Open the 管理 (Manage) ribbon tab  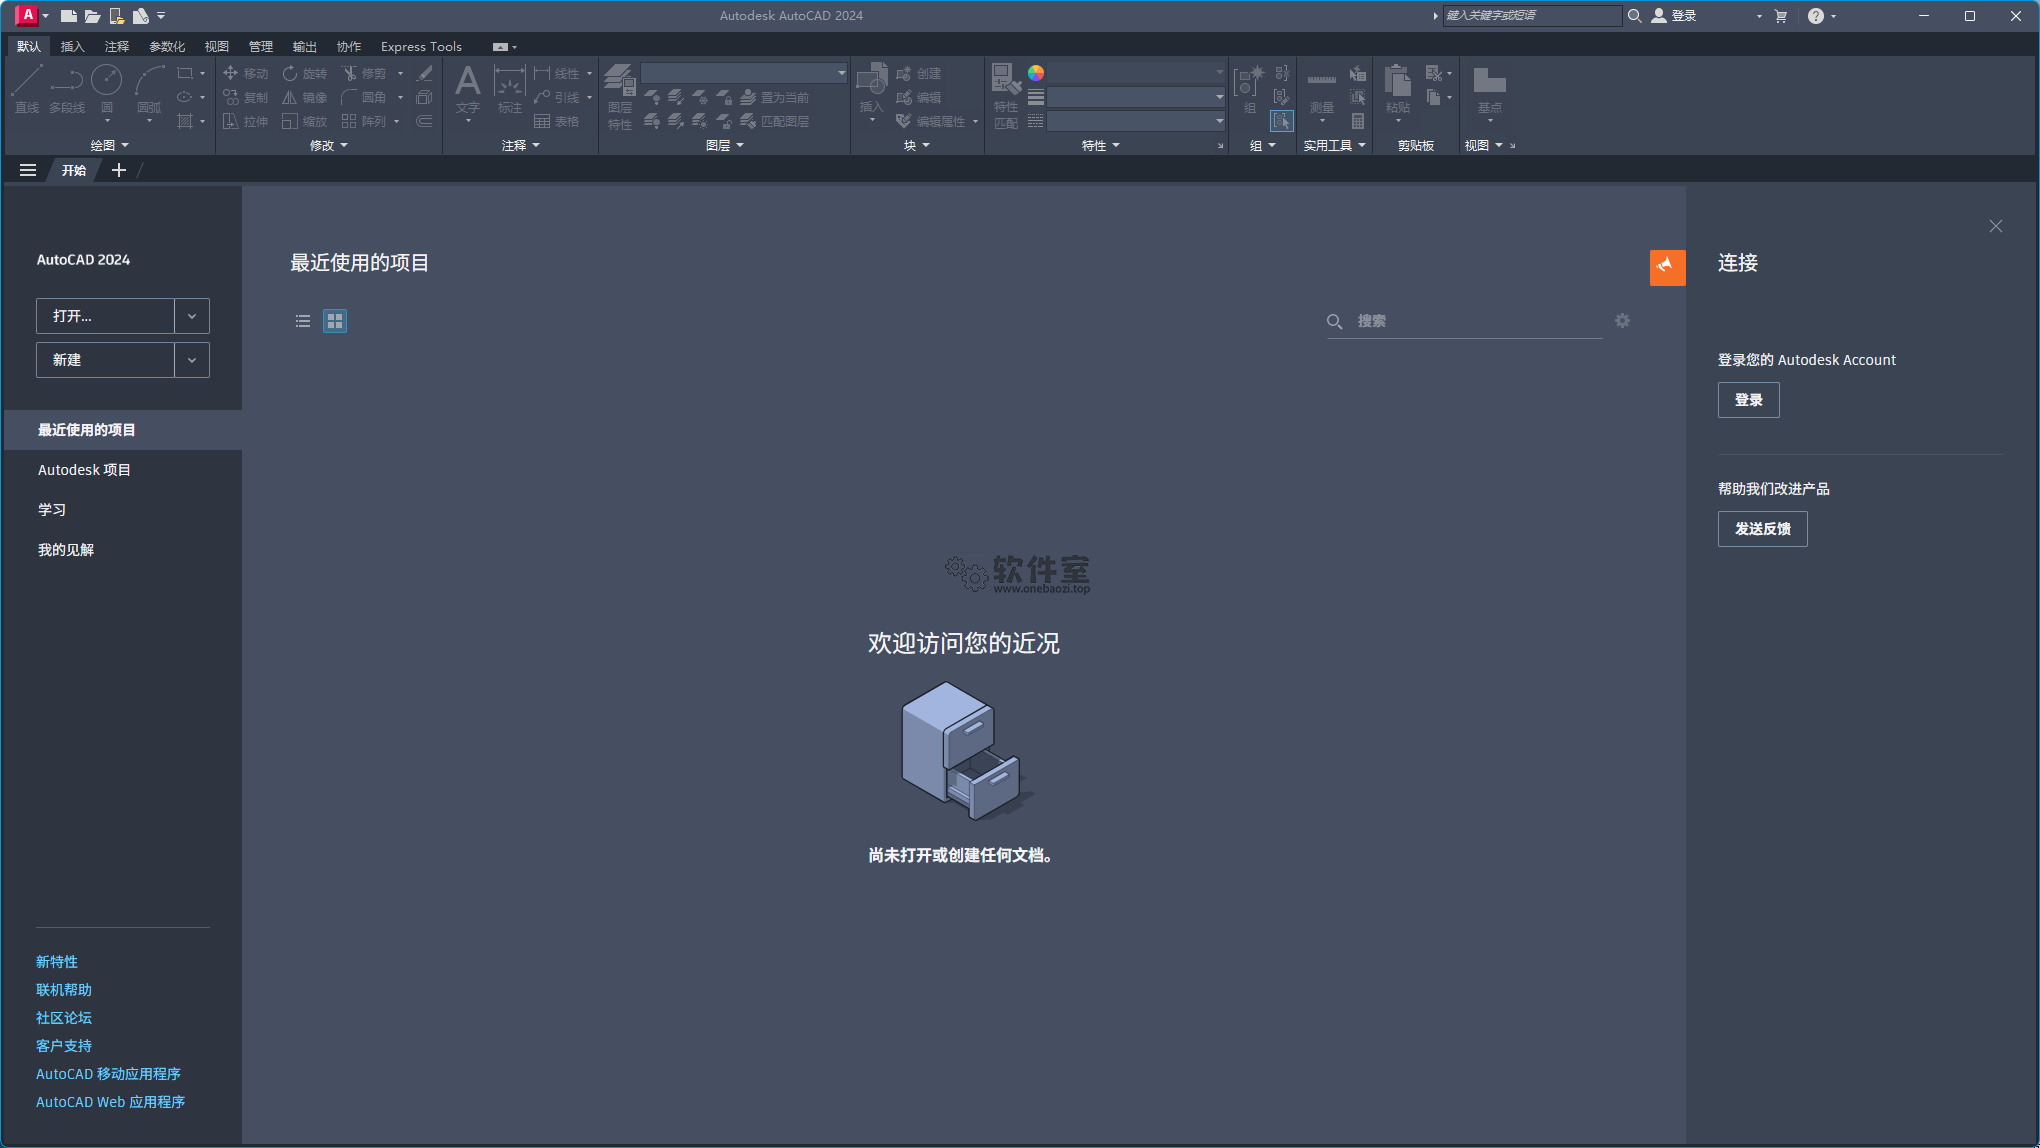pyautogui.click(x=260, y=46)
